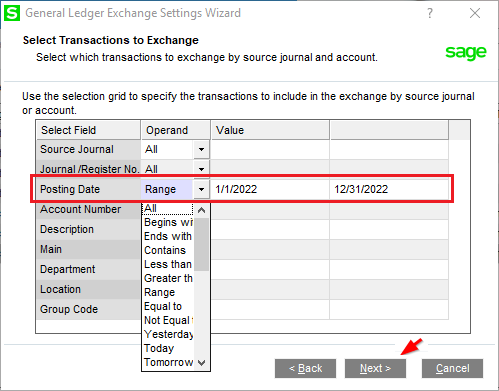Choose 'Not Equal to' in the operand list
This screenshot has width=499, height=391.
point(168,320)
